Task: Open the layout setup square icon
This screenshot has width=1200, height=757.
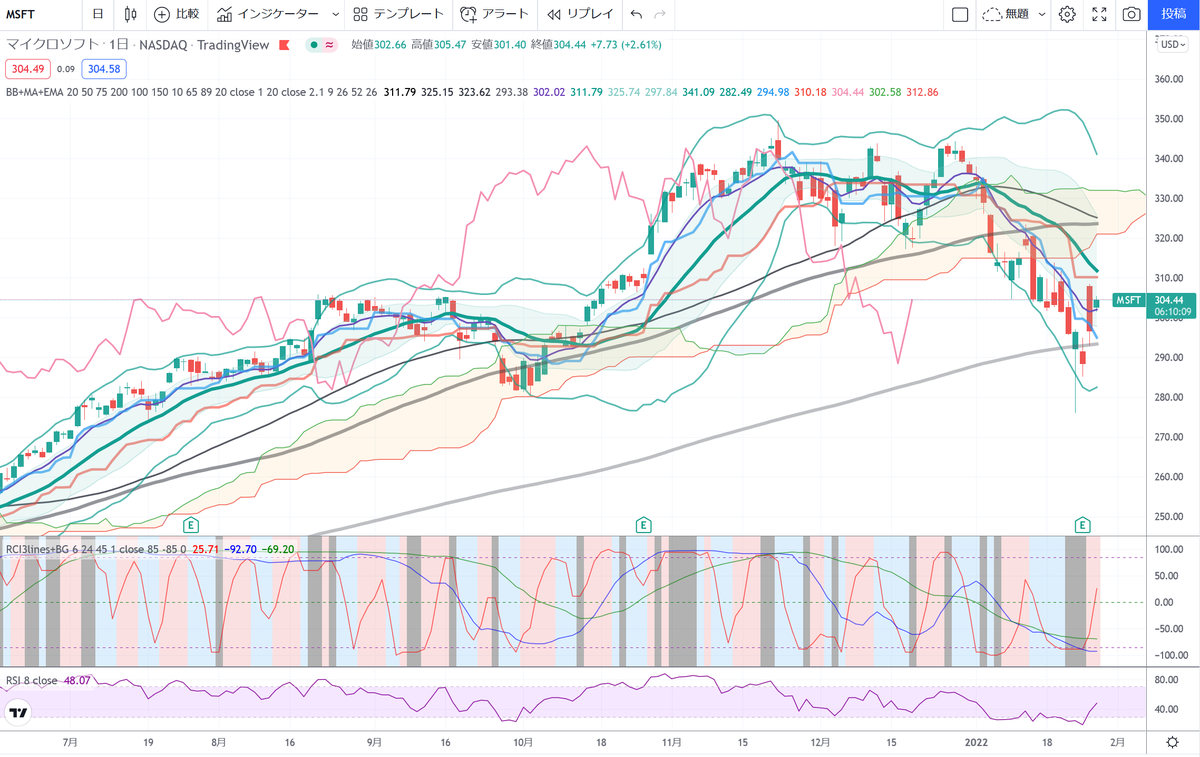Action: tap(959, 14)
